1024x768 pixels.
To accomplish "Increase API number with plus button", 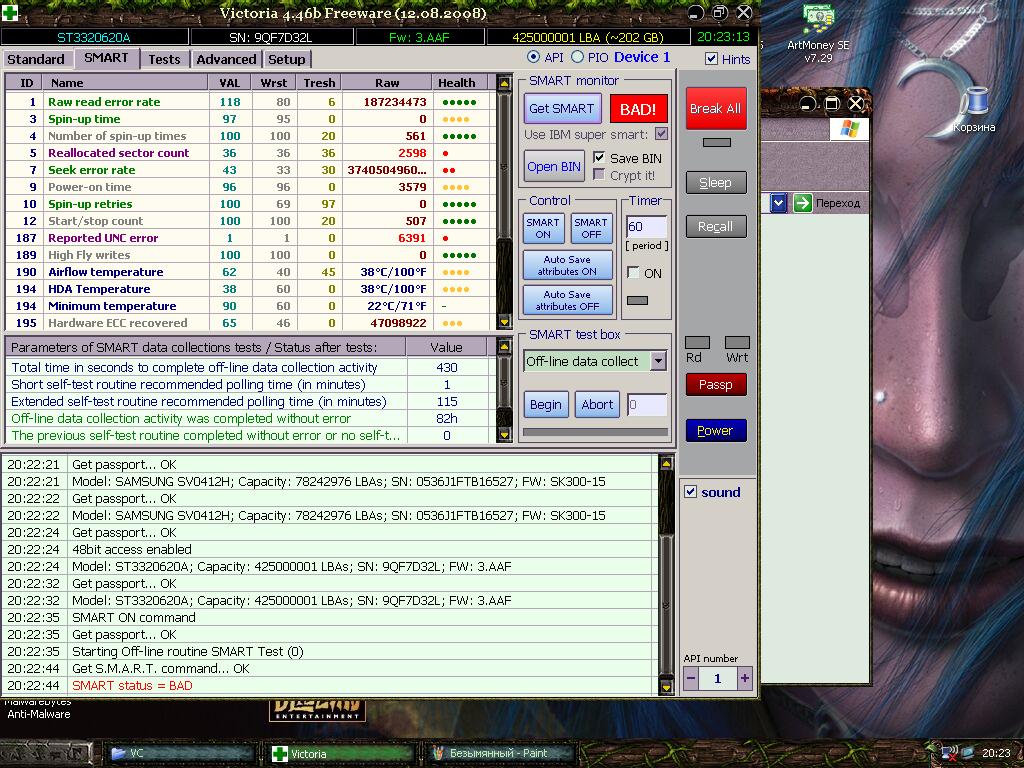I will (x=744, y=679).
